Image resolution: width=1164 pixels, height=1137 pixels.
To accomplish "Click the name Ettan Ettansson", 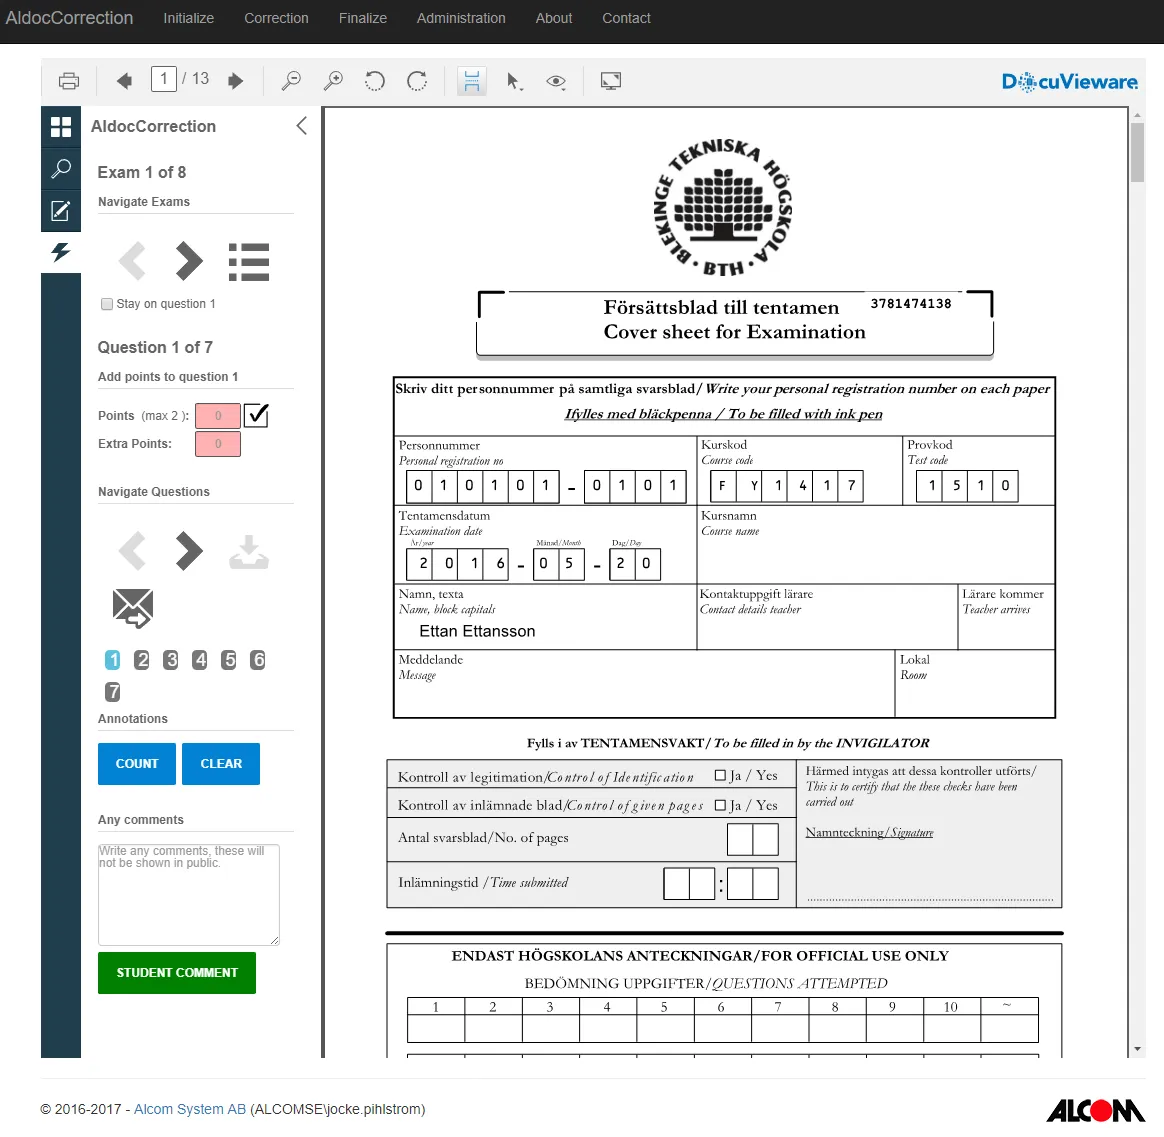I will [477, 632].
